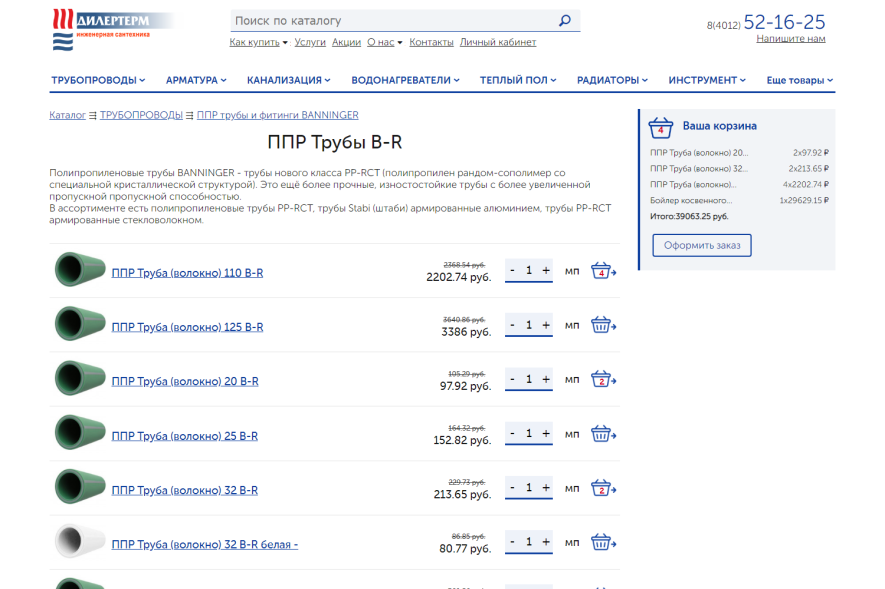
Task: Expand the ИНСТРУМЕНТ menu
Action: (x=707, y=80)
